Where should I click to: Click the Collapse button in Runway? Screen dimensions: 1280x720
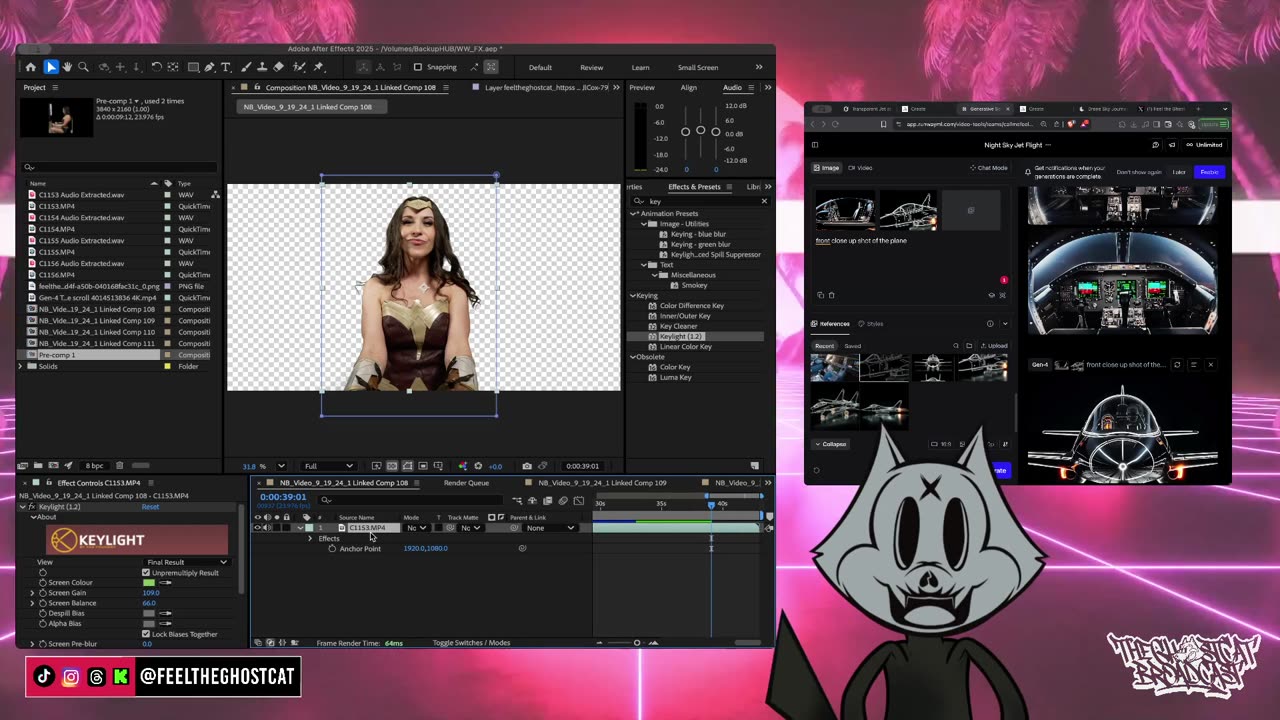pyautogui.click(x=831, y=444)
